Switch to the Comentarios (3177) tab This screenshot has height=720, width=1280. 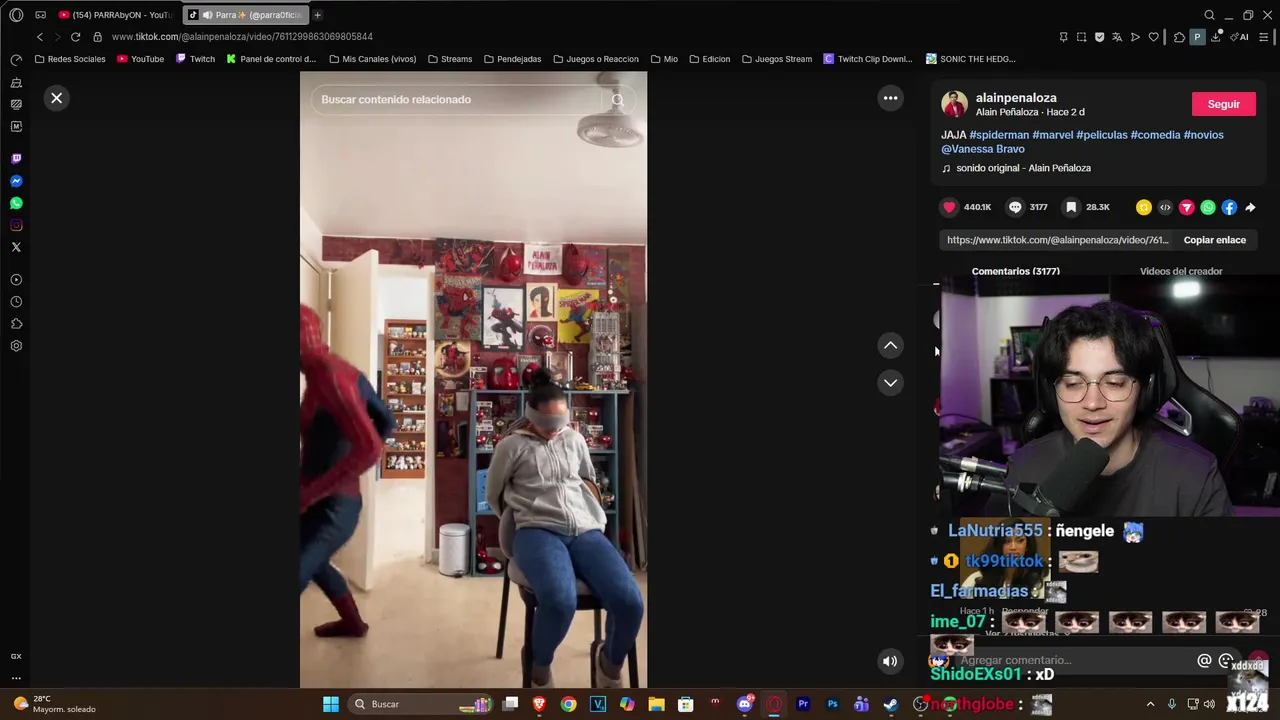pyautogui.click(x=1015, y=271)
